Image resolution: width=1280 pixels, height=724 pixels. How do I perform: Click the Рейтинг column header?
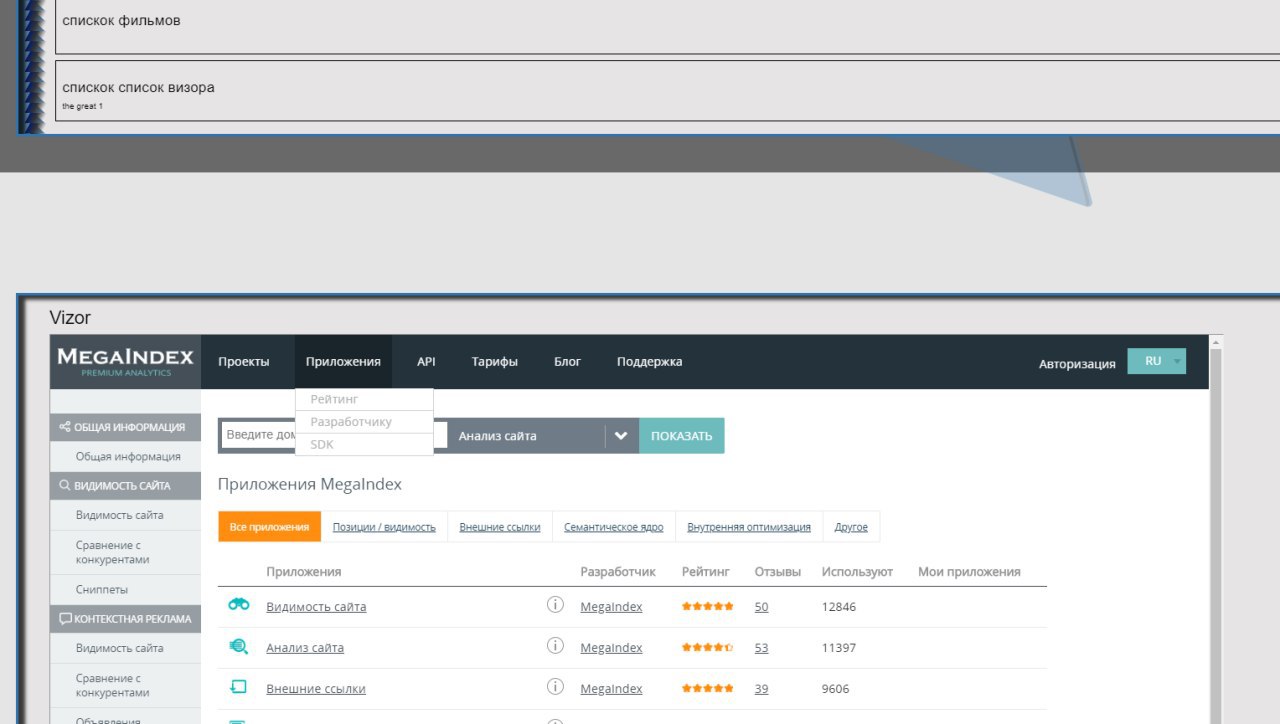(706, 572)
